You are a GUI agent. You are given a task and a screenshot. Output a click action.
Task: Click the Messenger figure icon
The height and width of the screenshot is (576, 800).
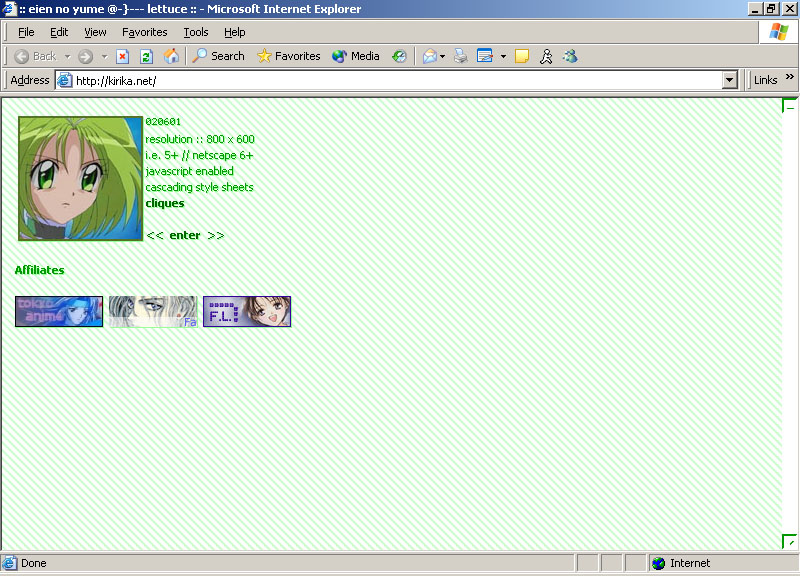tap(546, 56)
